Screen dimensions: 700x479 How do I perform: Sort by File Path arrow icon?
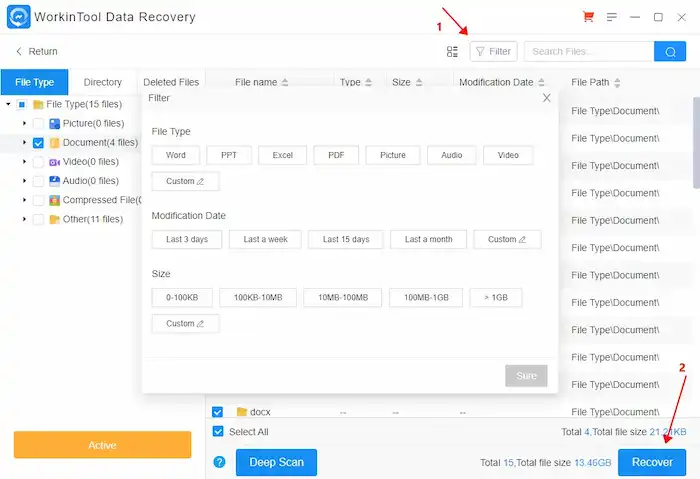[x=617, y=82]
